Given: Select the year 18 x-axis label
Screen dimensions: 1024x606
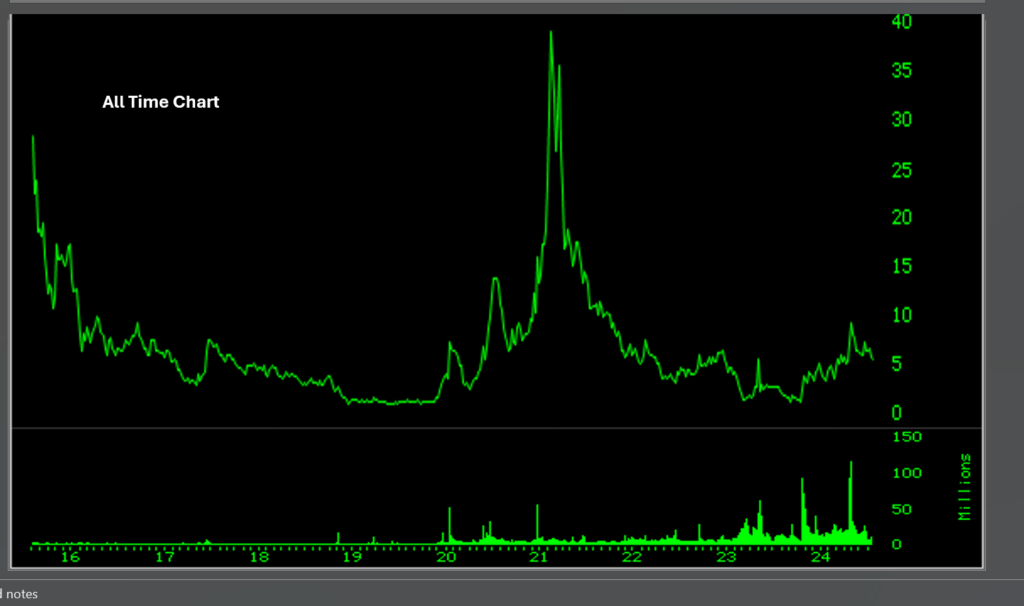Looking at the screenshot, I should click(258, 558).
